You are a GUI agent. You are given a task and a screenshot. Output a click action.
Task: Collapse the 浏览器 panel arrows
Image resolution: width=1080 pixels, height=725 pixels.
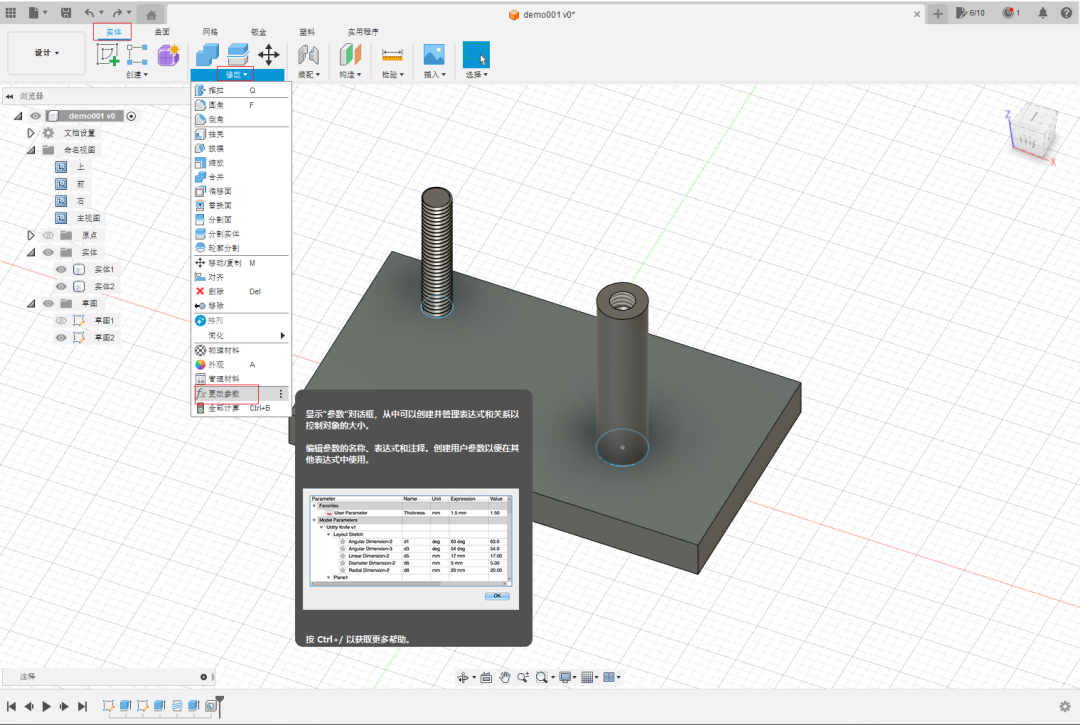click(x=10, y=96)
